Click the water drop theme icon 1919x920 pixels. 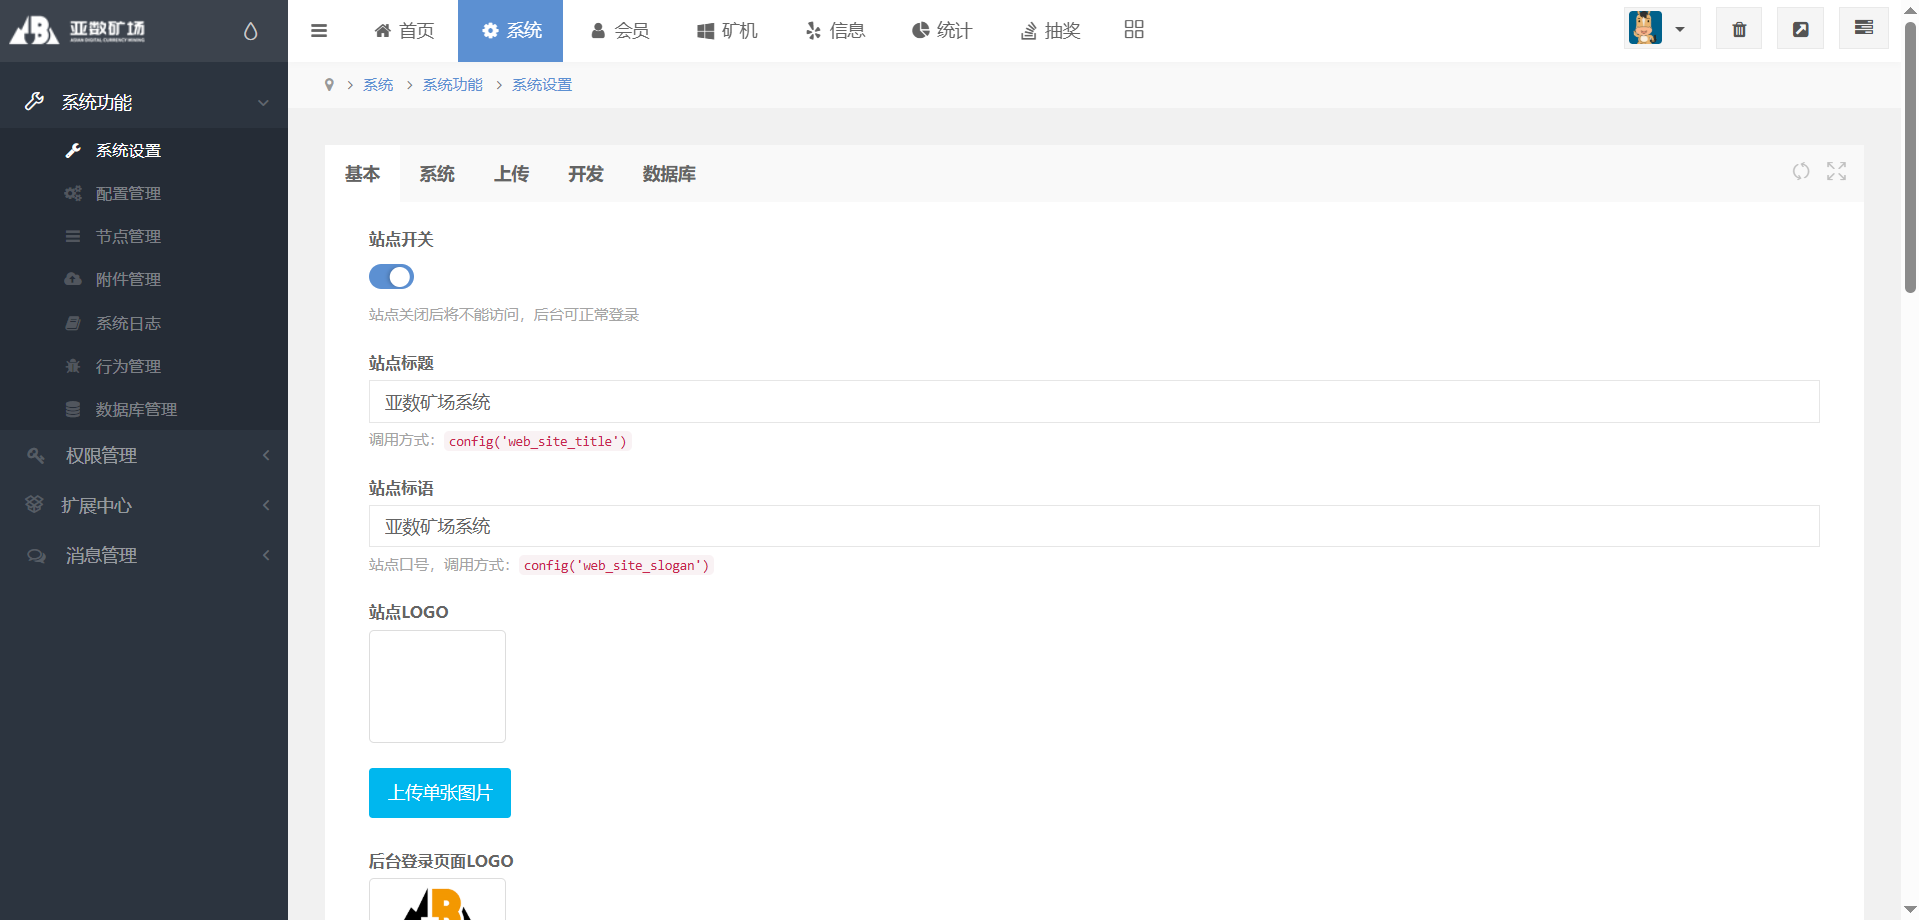pos(250,32)
